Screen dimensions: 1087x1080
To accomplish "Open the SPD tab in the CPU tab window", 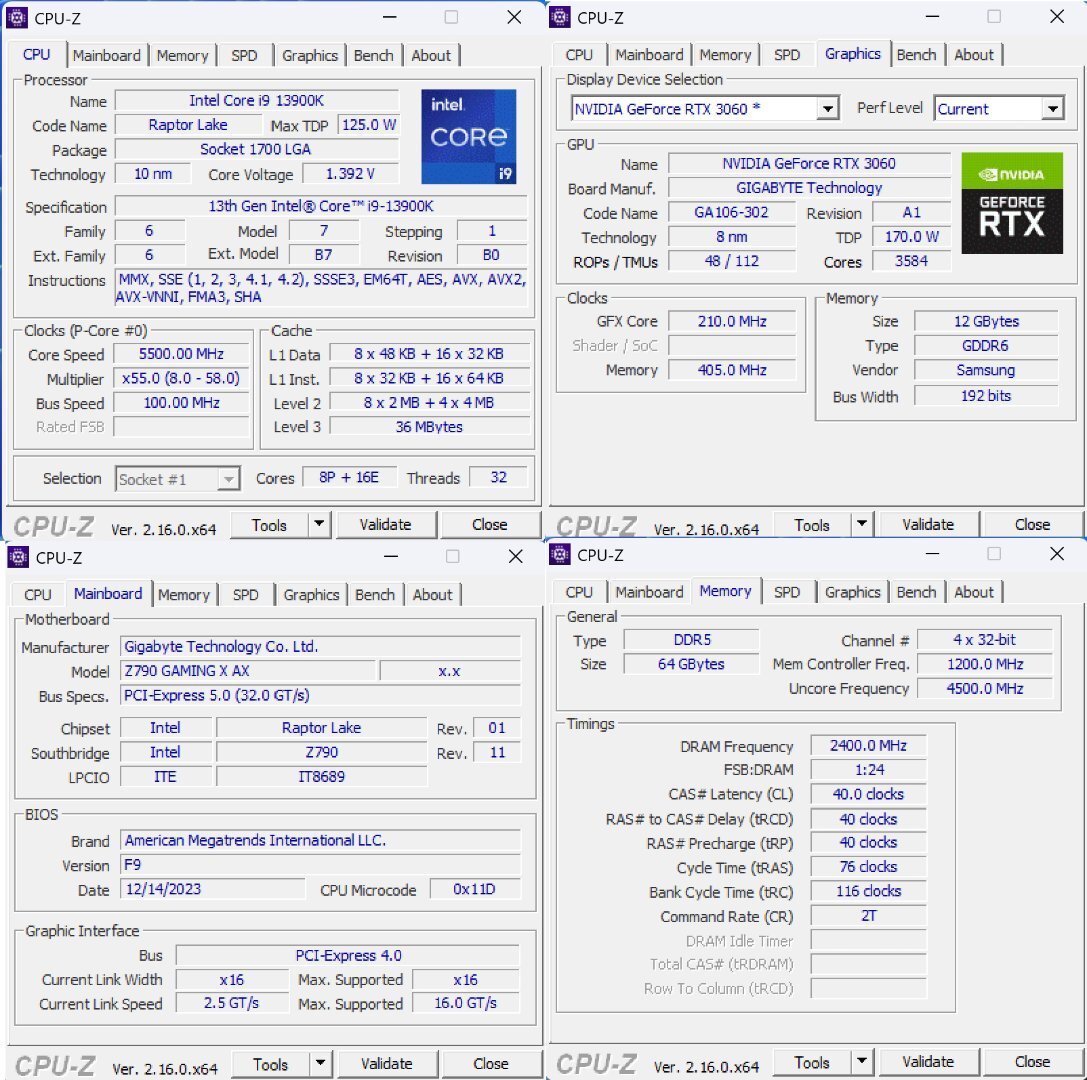I will tap(244, 55).
